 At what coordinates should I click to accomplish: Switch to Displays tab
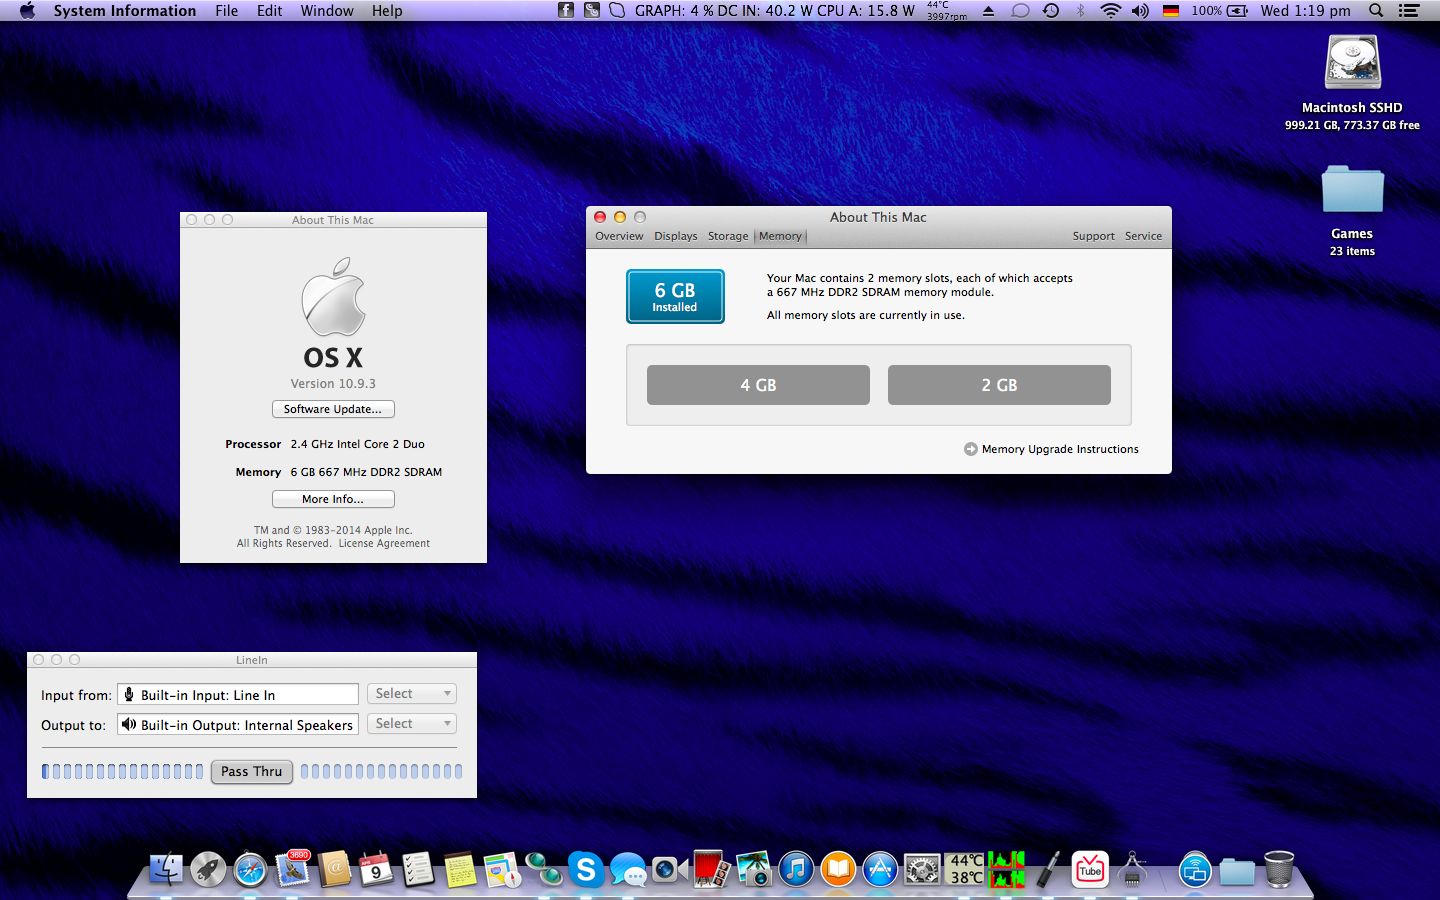[676, 236]
